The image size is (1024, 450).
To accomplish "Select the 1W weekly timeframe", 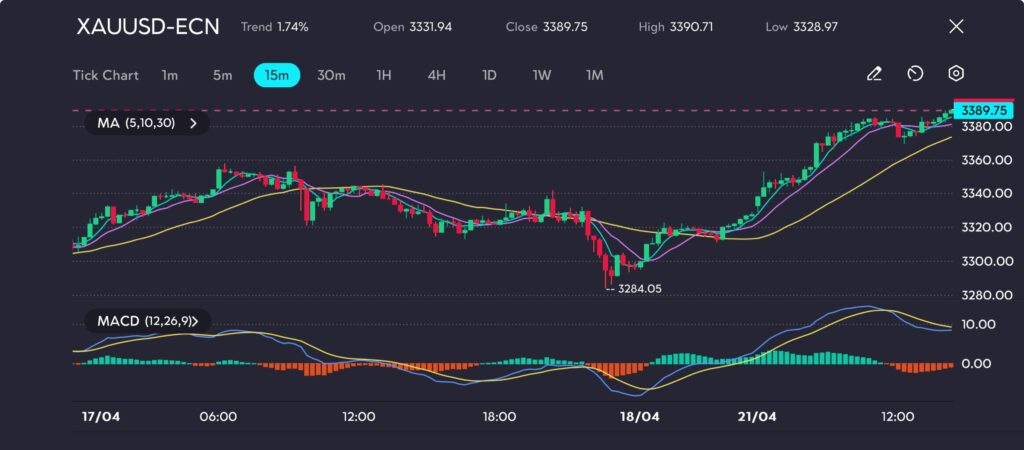I will [542, 75].
